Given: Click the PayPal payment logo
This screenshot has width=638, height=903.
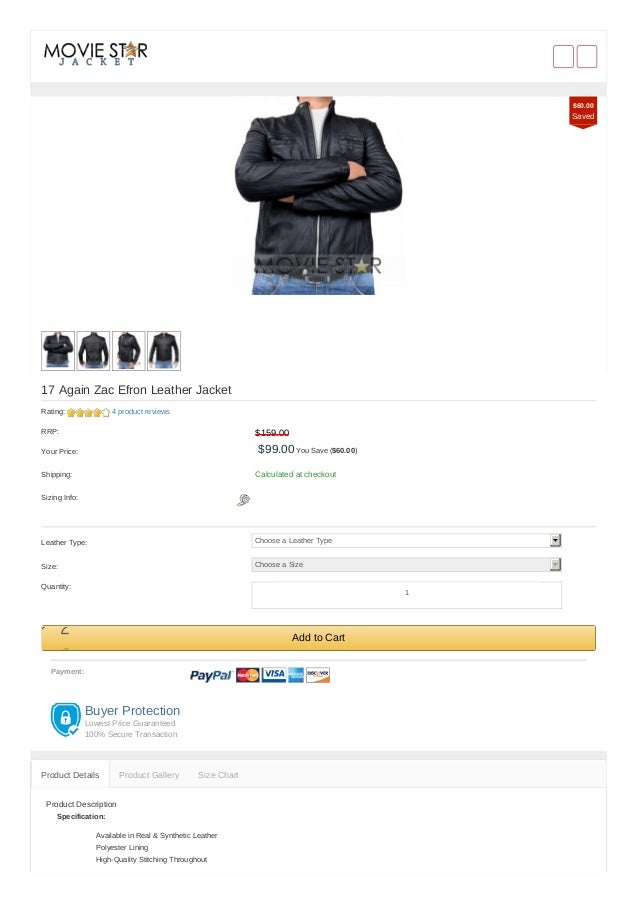Looking at the screenshot, I should point(211,675).
